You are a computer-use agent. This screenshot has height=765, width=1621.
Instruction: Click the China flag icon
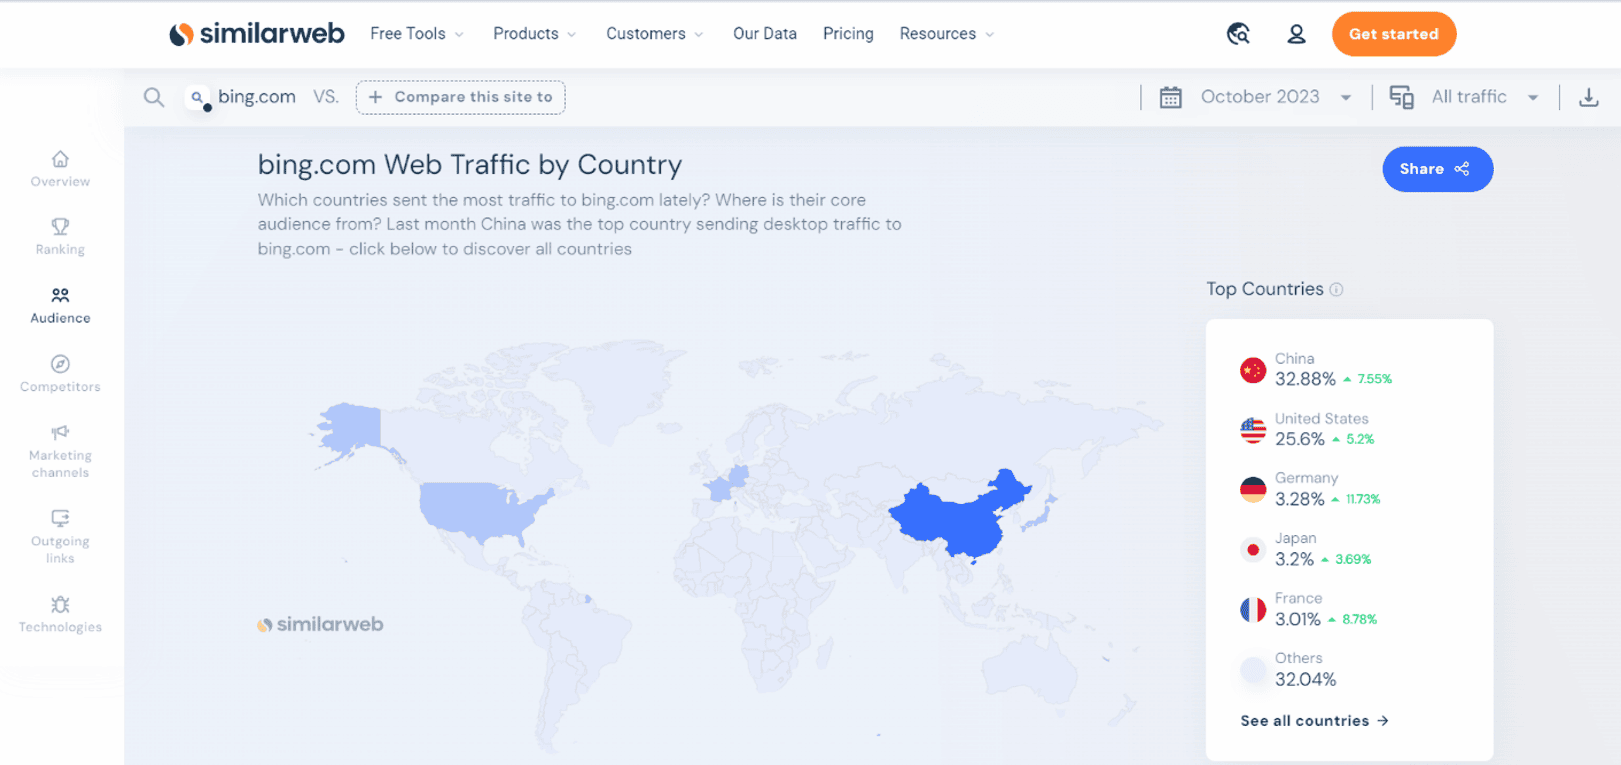1253,370
